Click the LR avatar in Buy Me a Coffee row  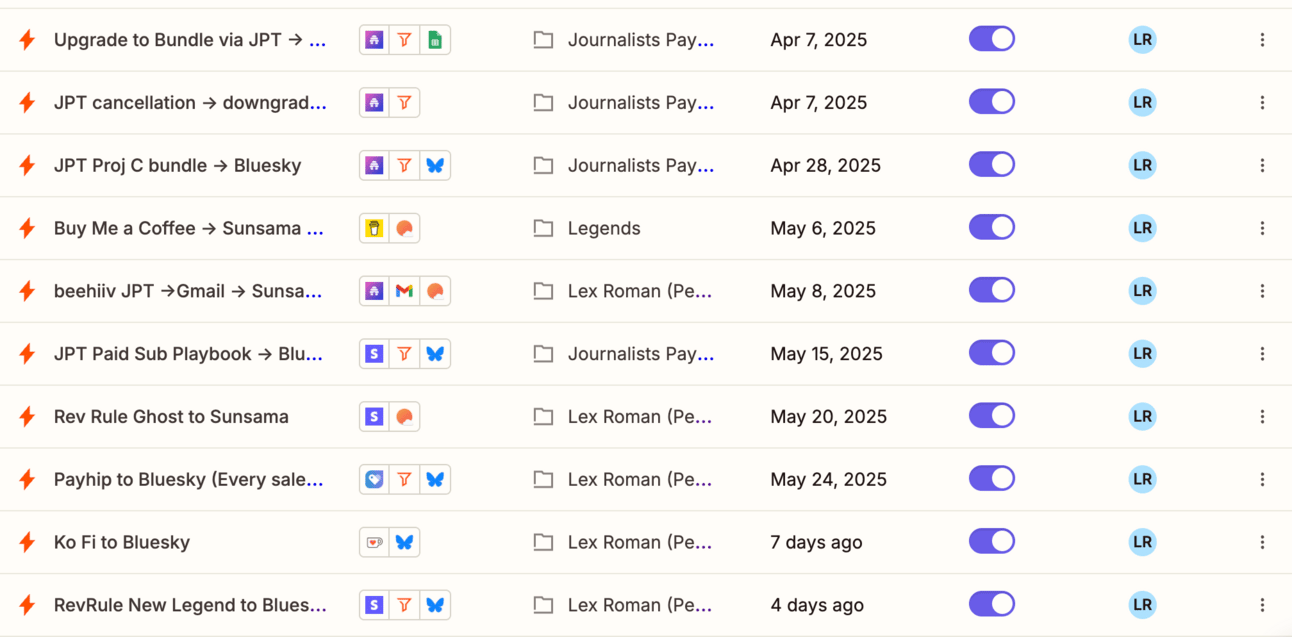[x=1142, y=229]
